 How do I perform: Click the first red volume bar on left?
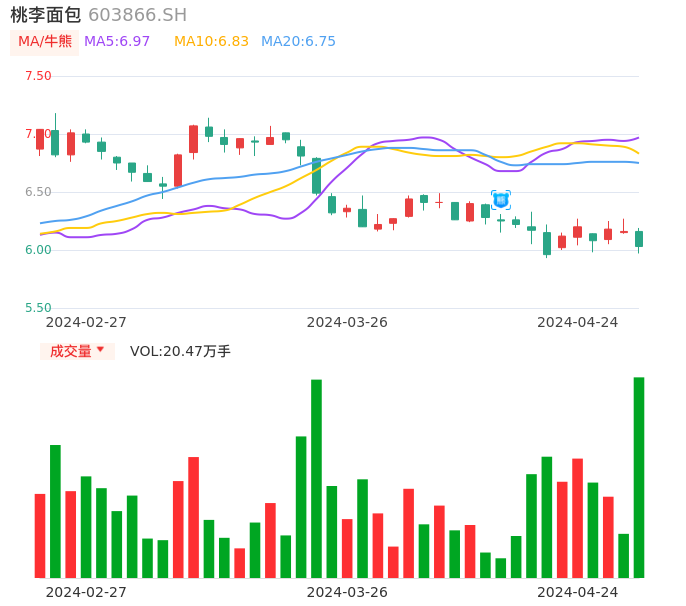(x=40, y=535)
